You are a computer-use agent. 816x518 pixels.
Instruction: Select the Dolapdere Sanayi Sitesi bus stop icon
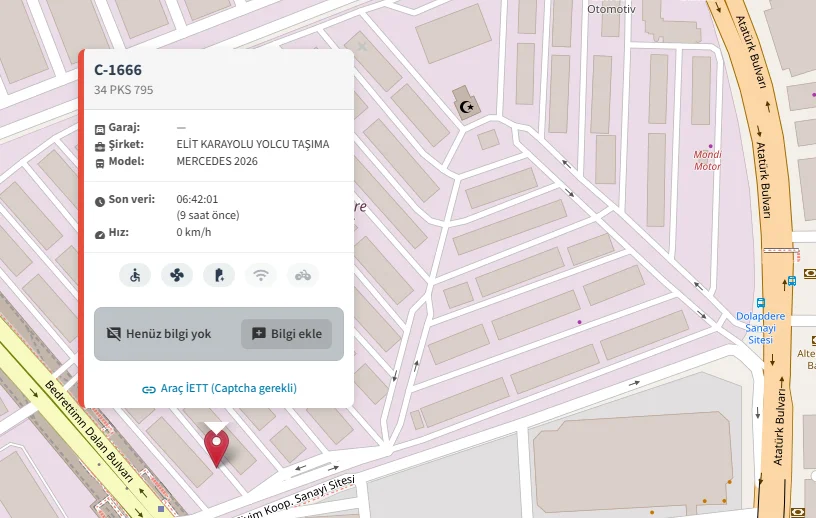(761, 302)
